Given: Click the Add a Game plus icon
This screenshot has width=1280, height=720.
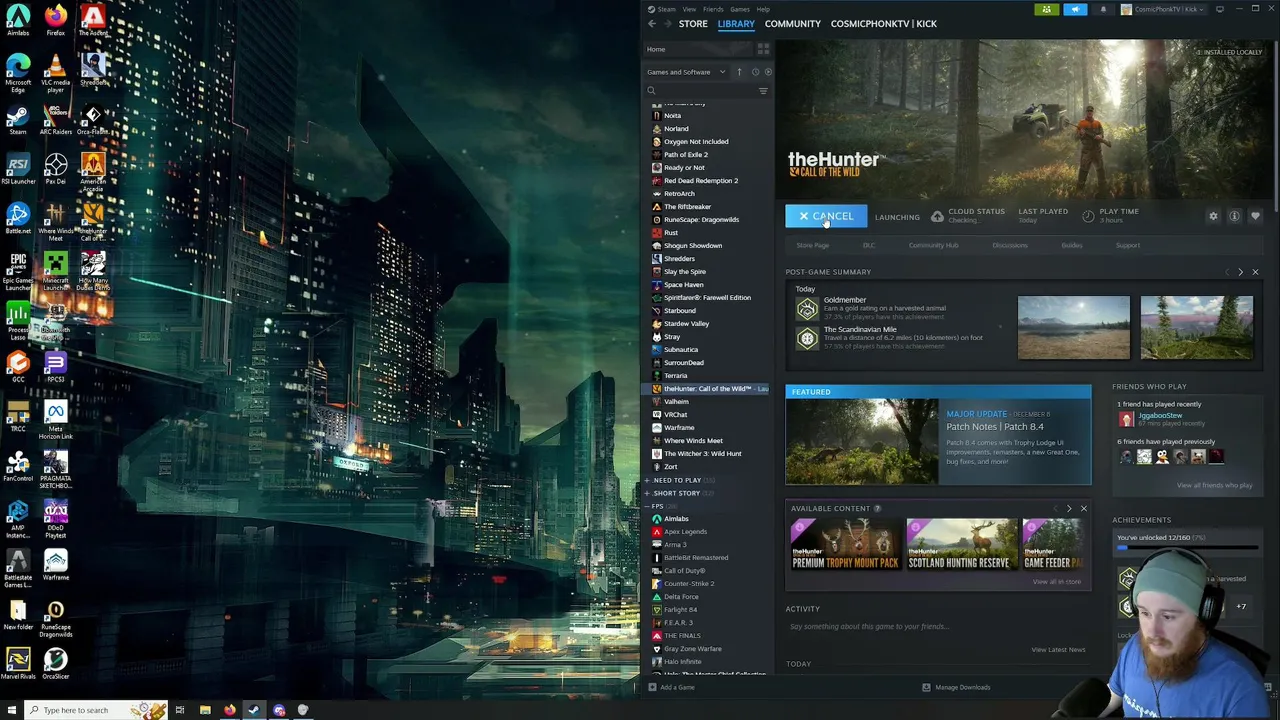Looking at the screenshot, I should coord(652,687).
